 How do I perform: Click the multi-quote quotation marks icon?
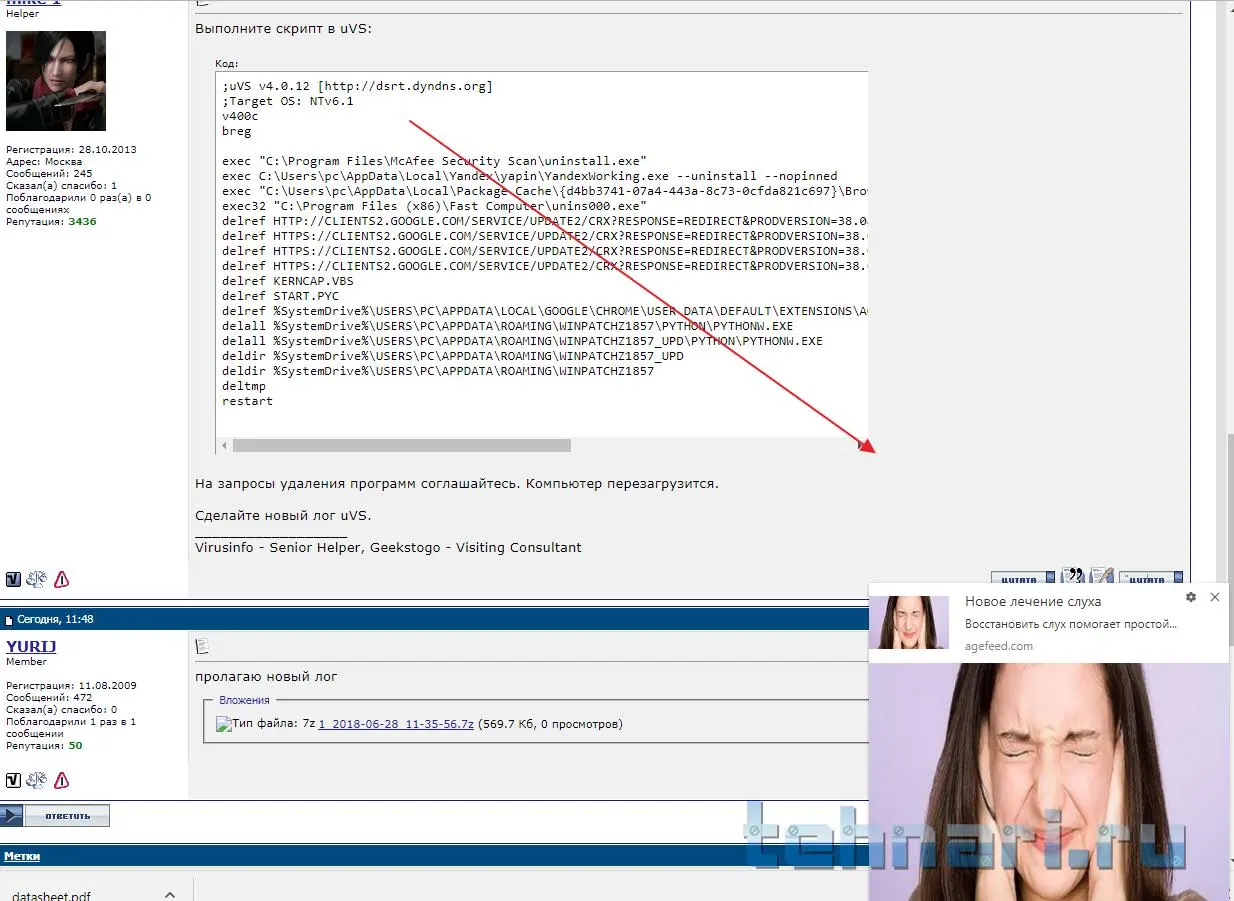(x=1073, y=576)
